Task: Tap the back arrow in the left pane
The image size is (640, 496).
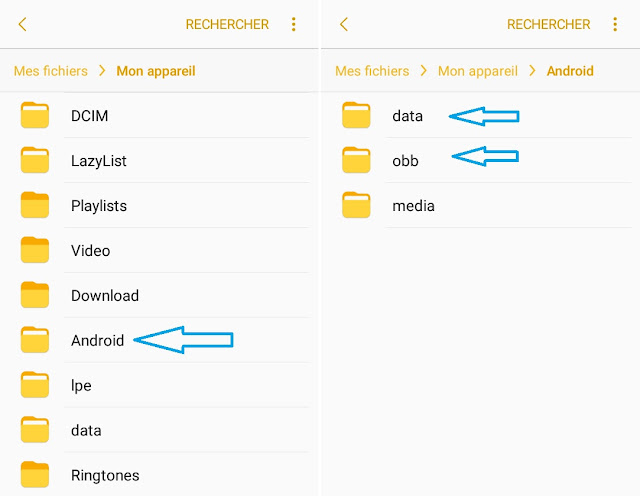Action: coord(22,24)
